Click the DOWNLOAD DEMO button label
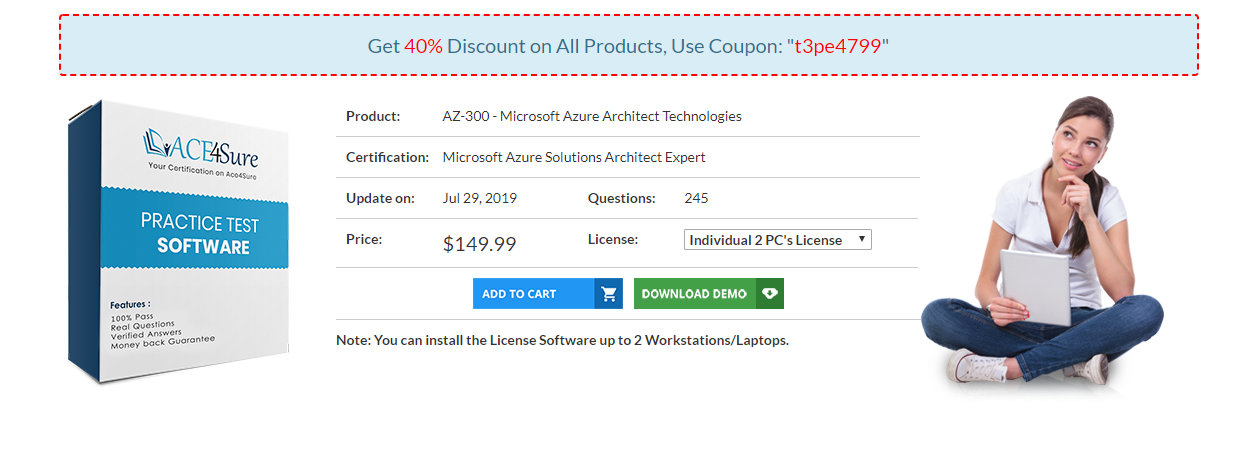 click(x=694, y=294)
